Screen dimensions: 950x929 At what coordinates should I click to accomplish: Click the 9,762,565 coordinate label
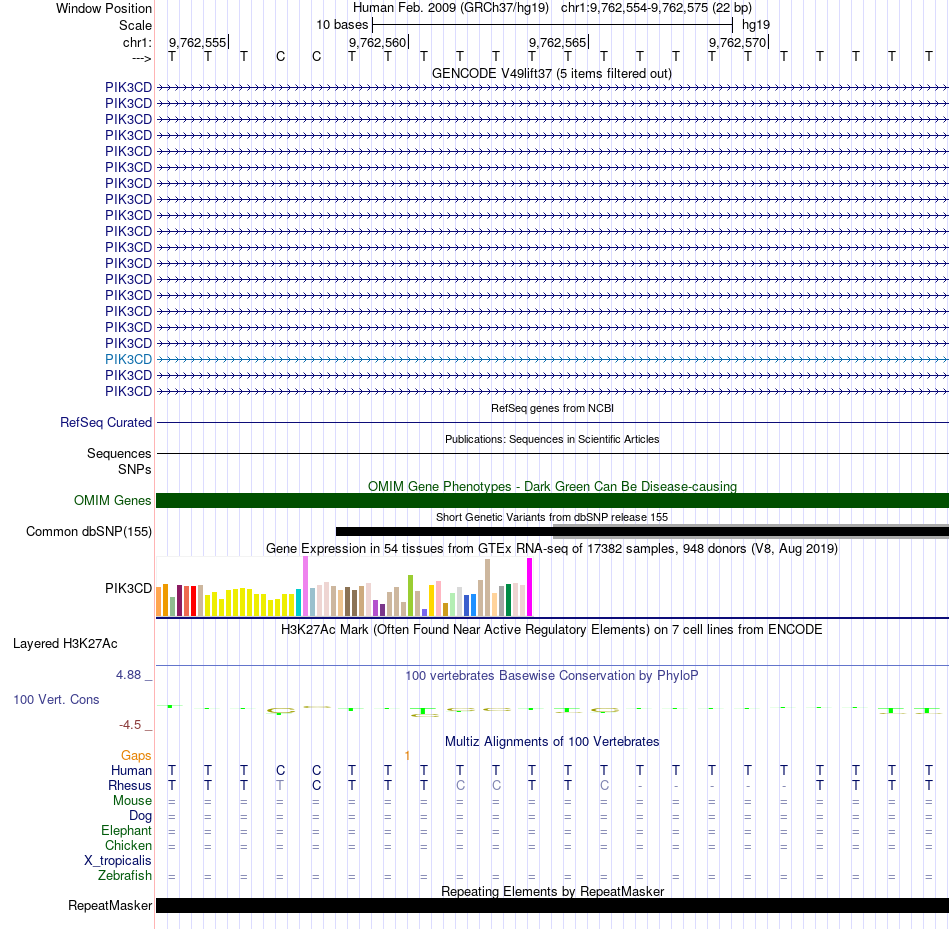click(557, 42)
